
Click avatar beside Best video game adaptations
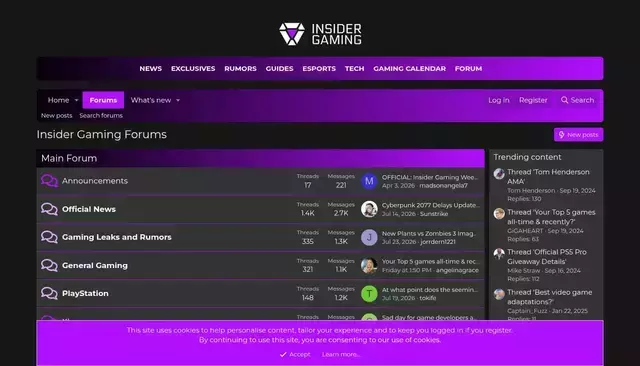tap(499, 294)
